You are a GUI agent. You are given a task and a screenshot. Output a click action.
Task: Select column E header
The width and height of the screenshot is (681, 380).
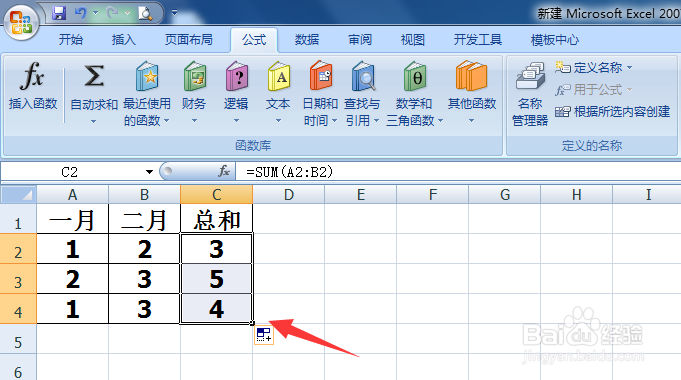click(x=361, y=195)
